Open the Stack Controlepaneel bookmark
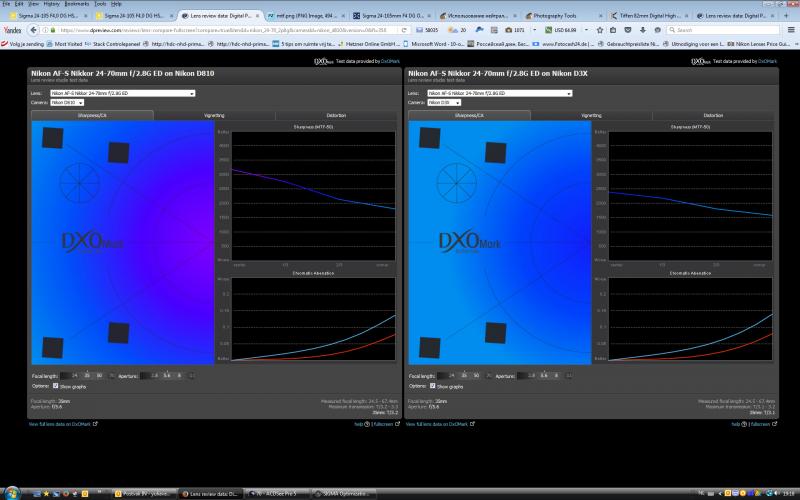The height and width of the screenshot is (500, 800). [x=112, y=44]
